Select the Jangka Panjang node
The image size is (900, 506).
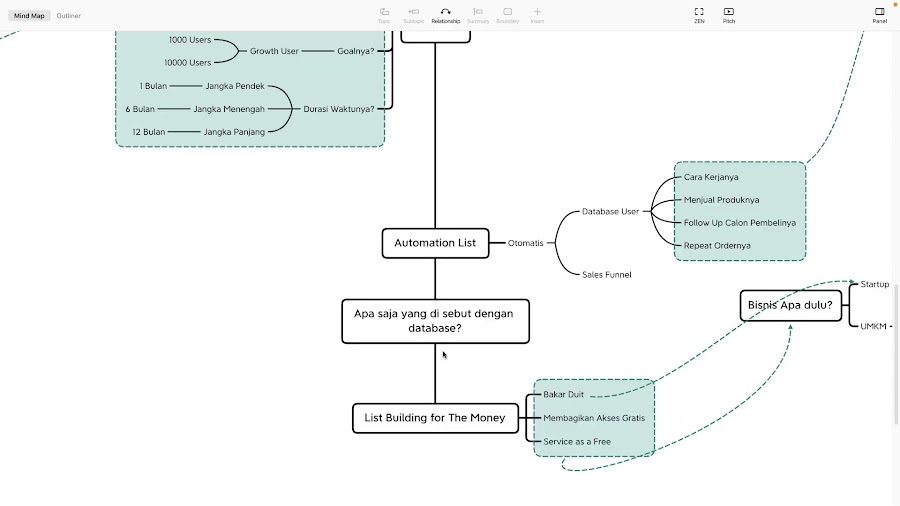[234, 132]
